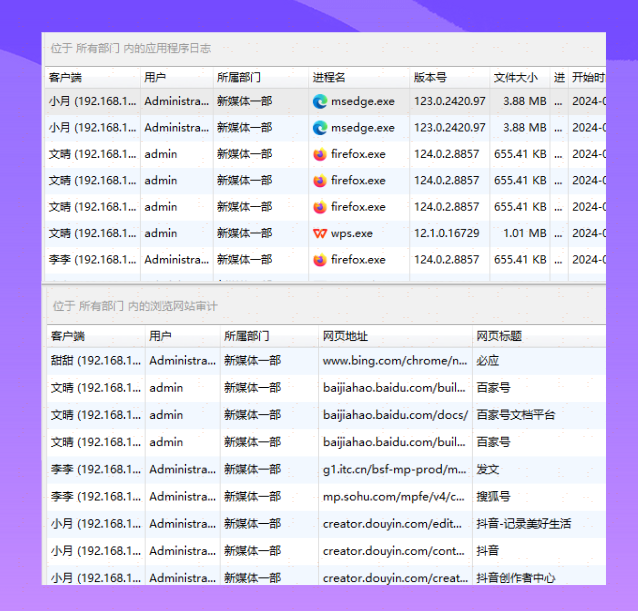Click the Firefox icon in 李李's application log row
Screen dimensions: 638x611
(320, 260)
